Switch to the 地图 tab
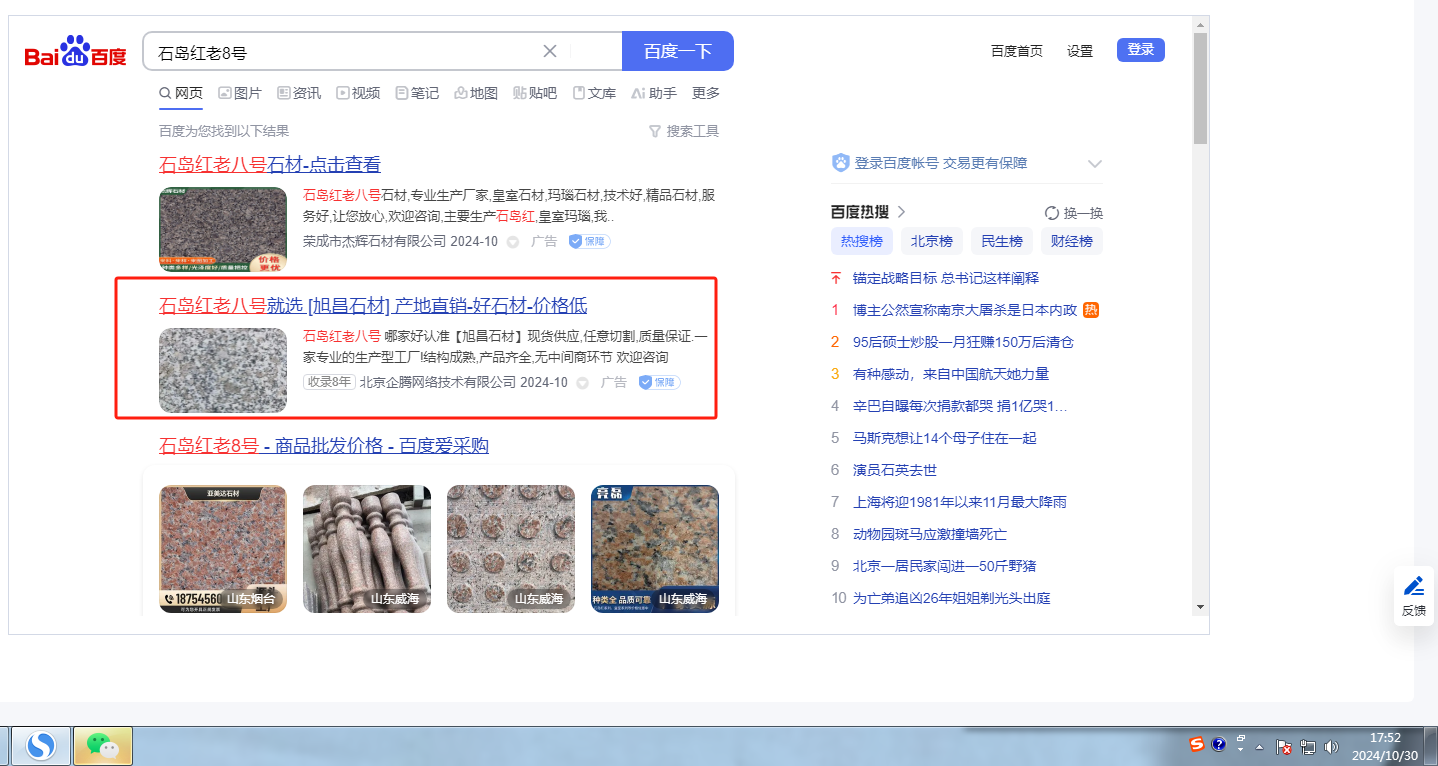Viewport: 1438px width, 766px height. (476, 93)
